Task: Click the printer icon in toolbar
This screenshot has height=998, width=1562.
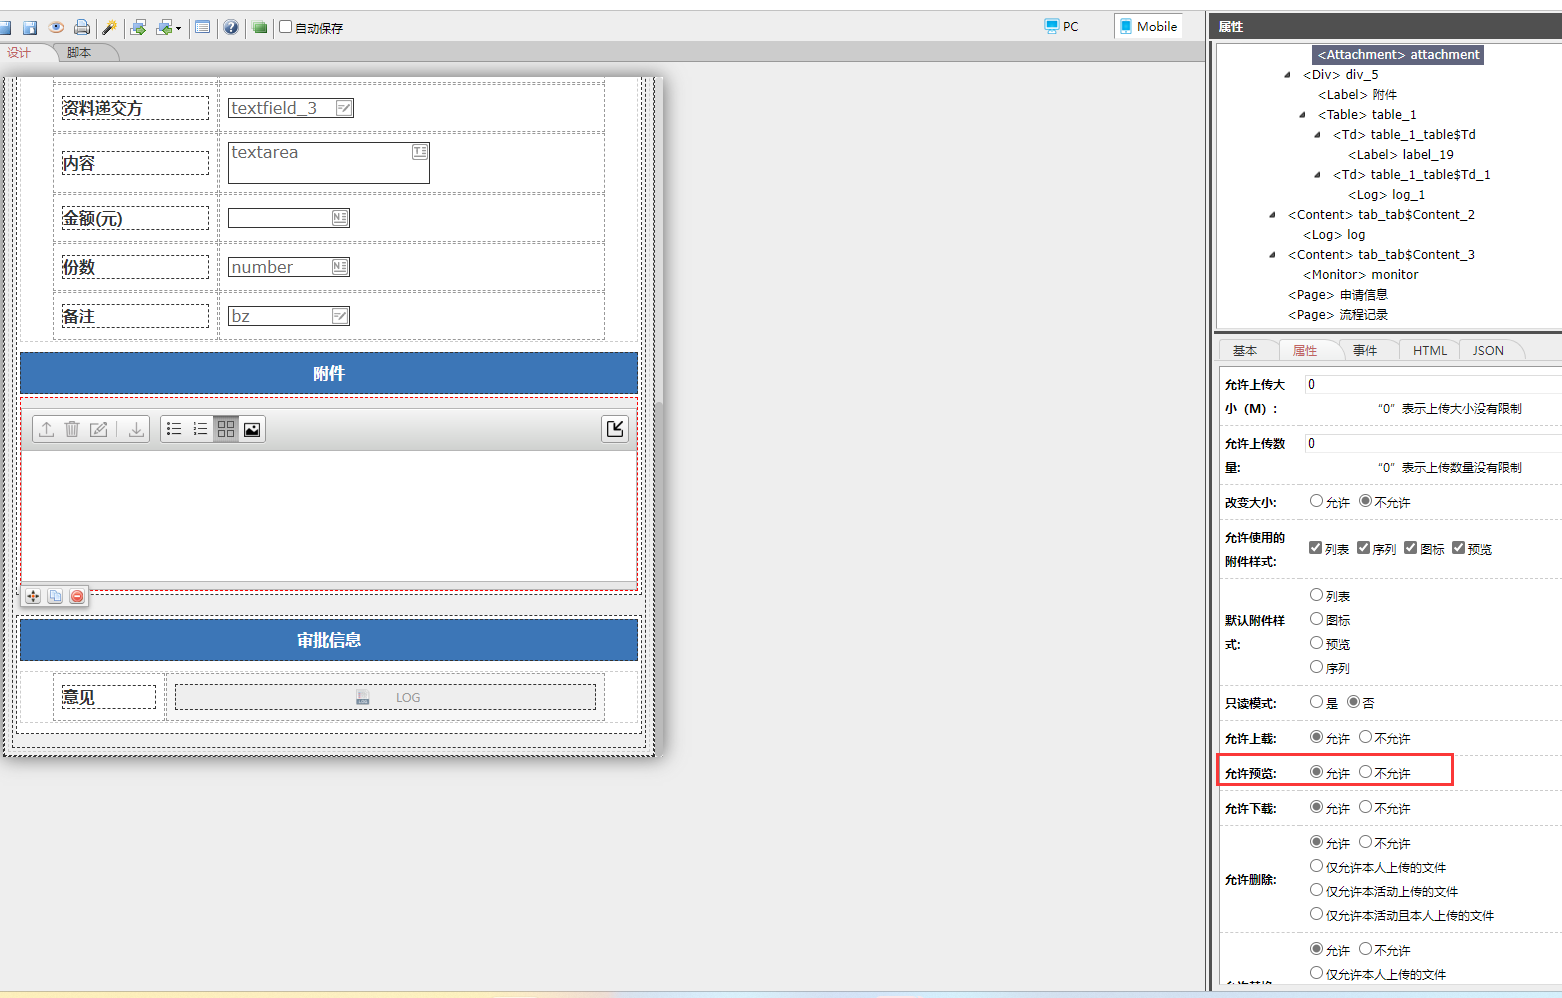Action: tap(82, 28)
